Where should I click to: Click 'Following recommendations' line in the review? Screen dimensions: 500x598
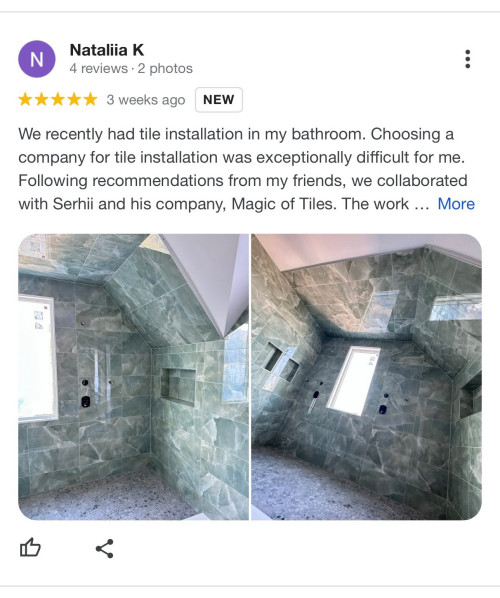click(x=243, y=181)
